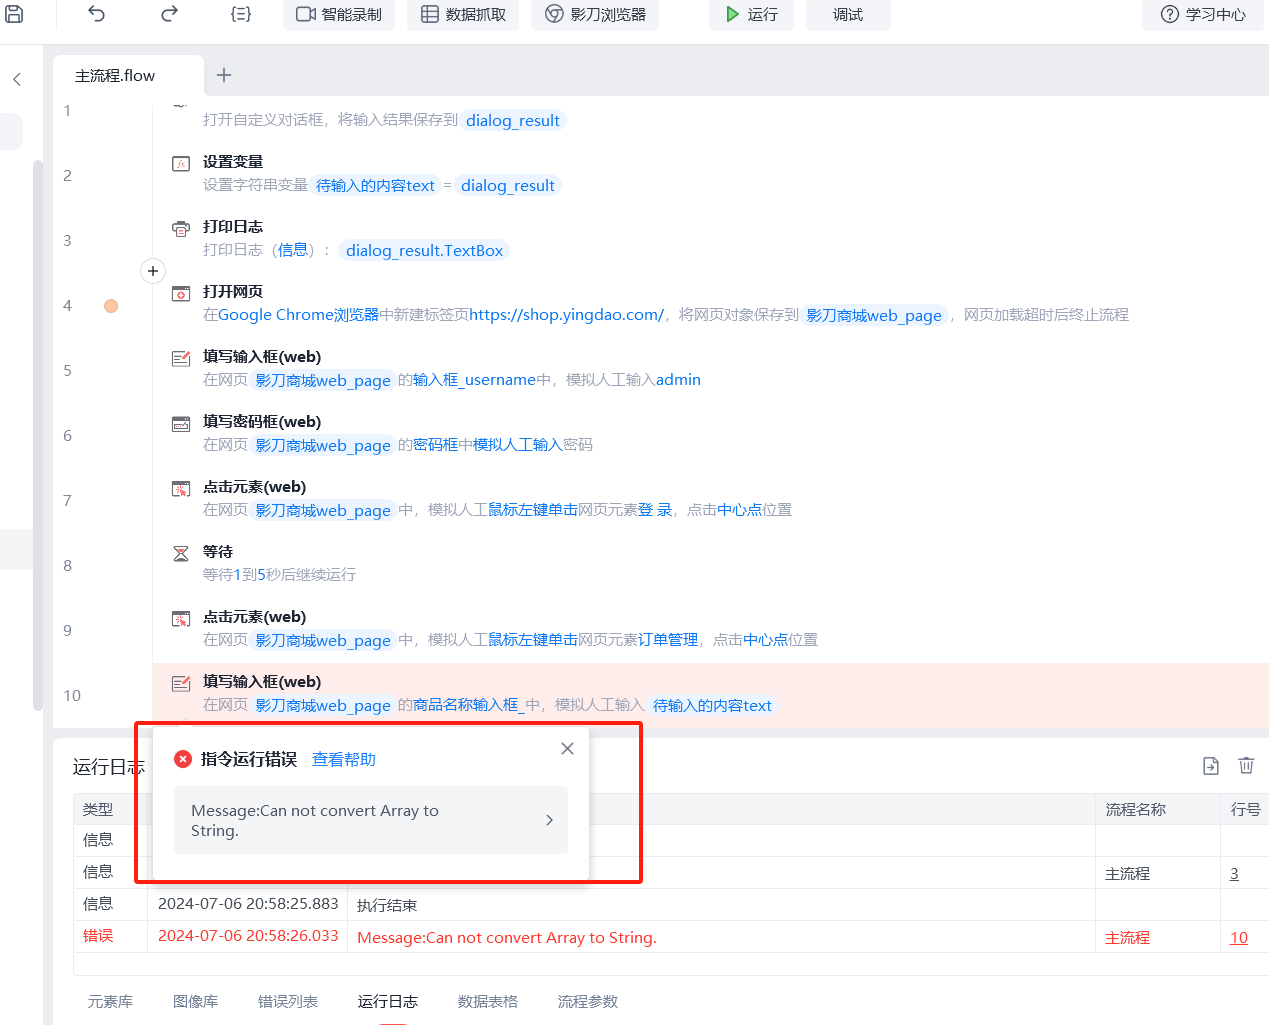Viewport: 1269px width, 1025px height.
Task: Jump to line 10 from the error row
Action: point(1239,937)
